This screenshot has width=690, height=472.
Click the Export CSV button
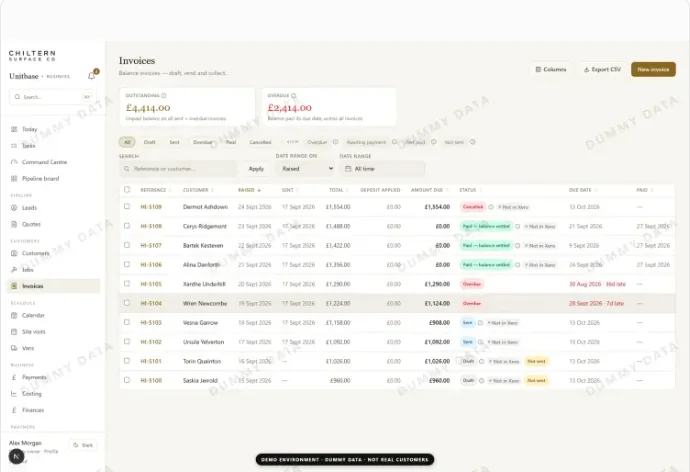tap(602, 70)
